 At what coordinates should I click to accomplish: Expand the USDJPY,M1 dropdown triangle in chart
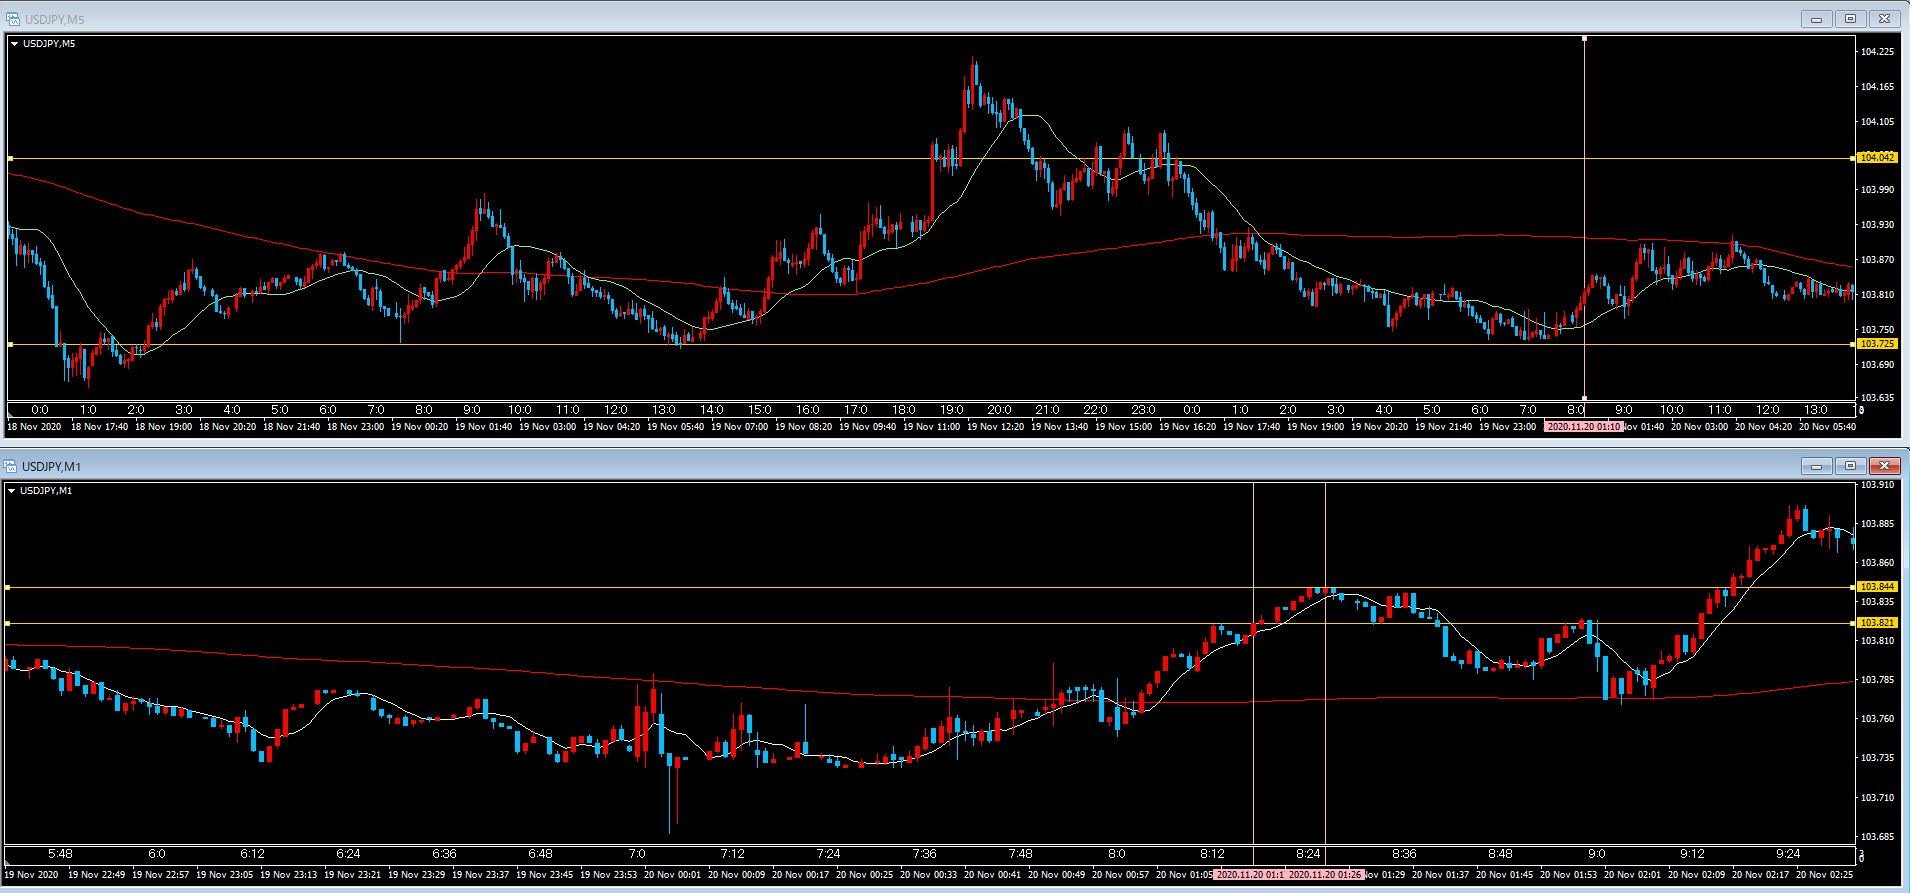coord(11,491)
